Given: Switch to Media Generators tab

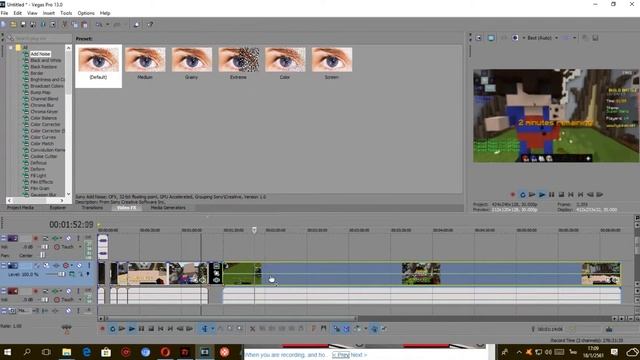Looking at the screenshot, I should [168, 208].
